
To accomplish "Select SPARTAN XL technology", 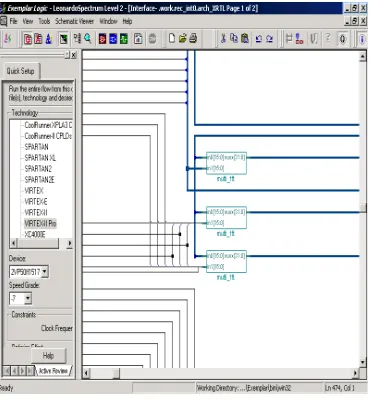I will (40, 158).
